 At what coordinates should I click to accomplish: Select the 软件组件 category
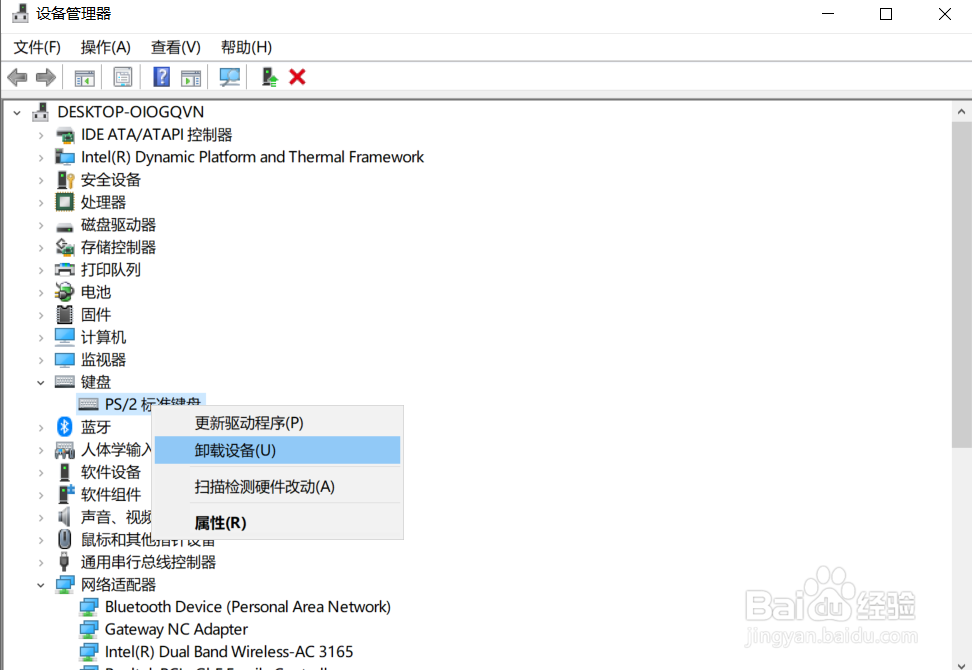point(111,495)
